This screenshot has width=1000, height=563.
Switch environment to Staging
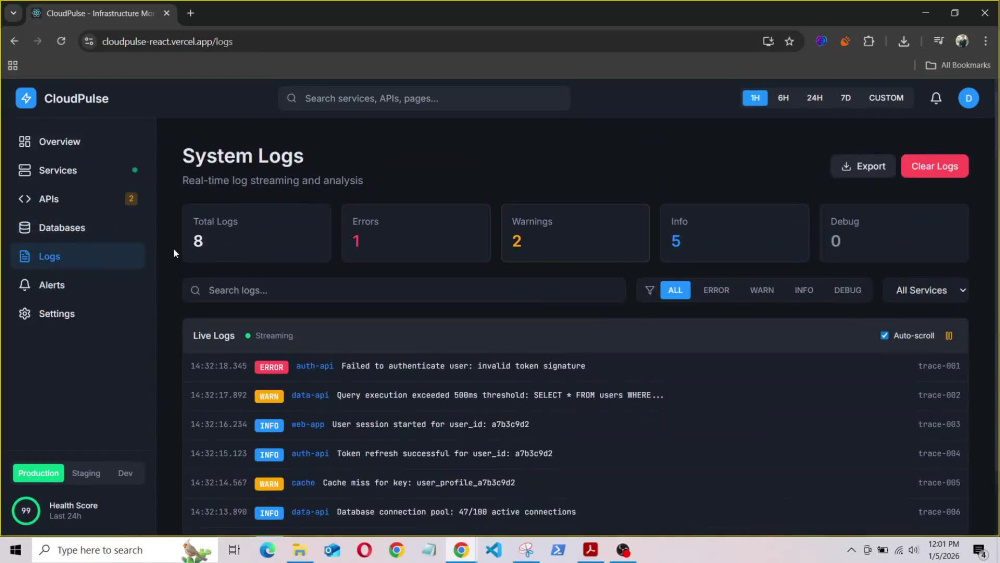pos(86,473)
